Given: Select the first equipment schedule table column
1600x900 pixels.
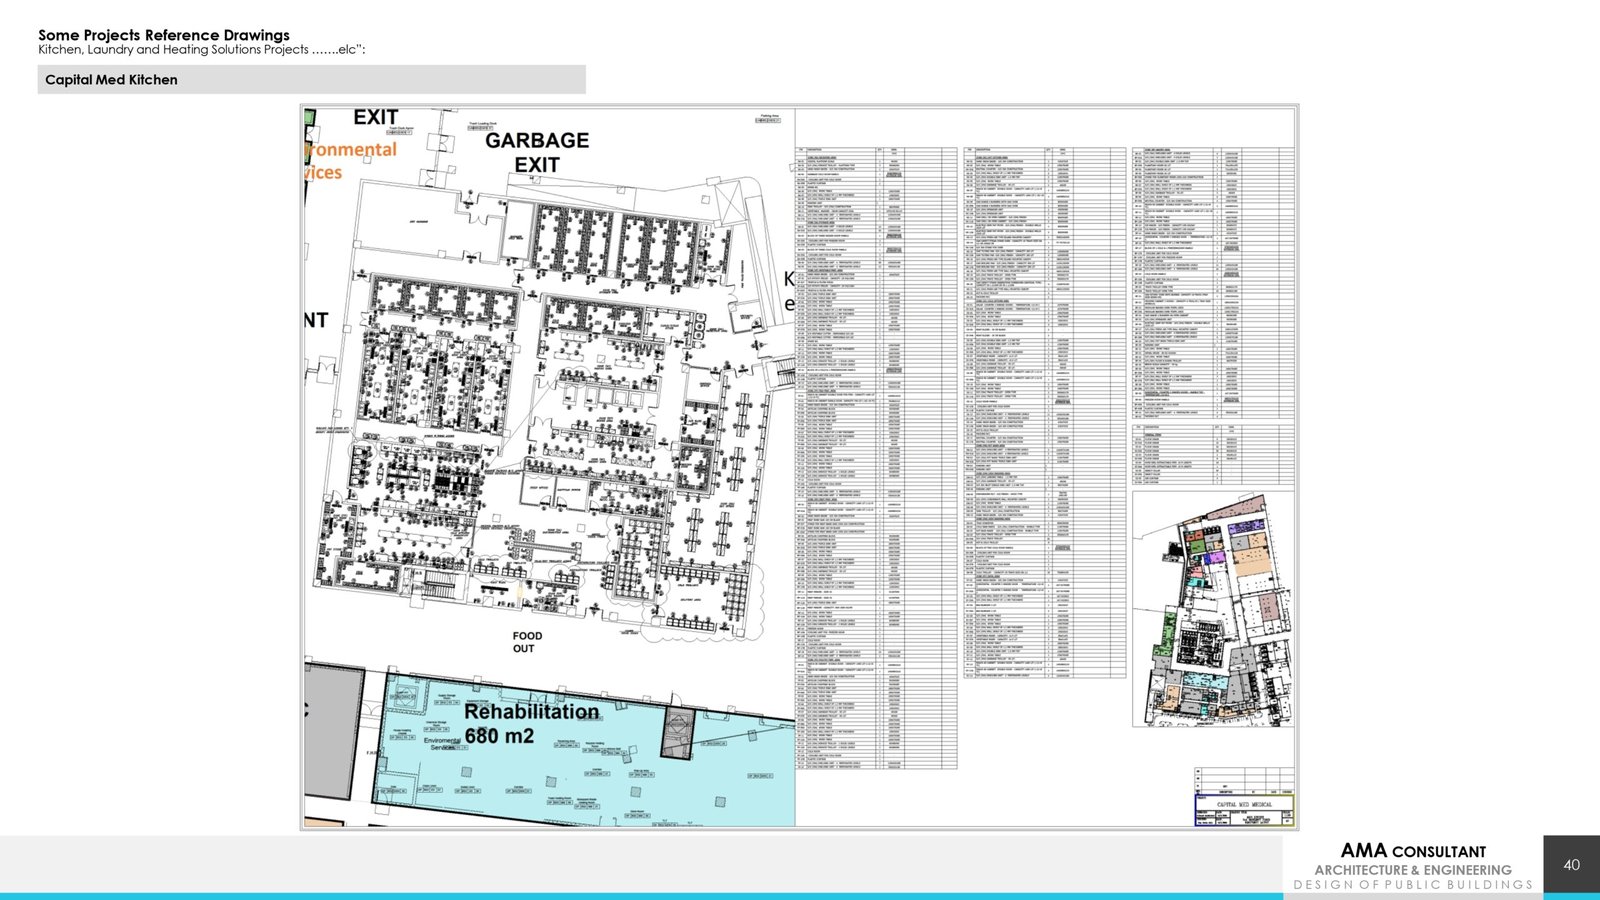Looking at the screenshot, I should click(876, 457).
